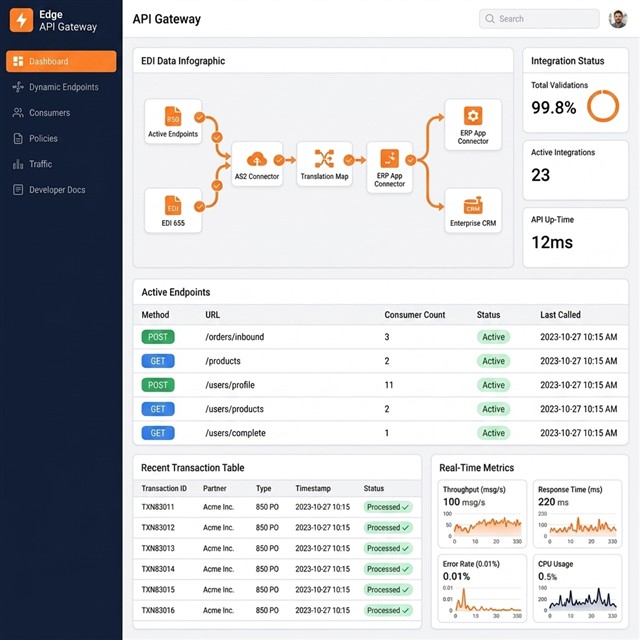This screenshot has width=640, height=640.
Task: Open the /products URL
Action: [x=223, y=361]
